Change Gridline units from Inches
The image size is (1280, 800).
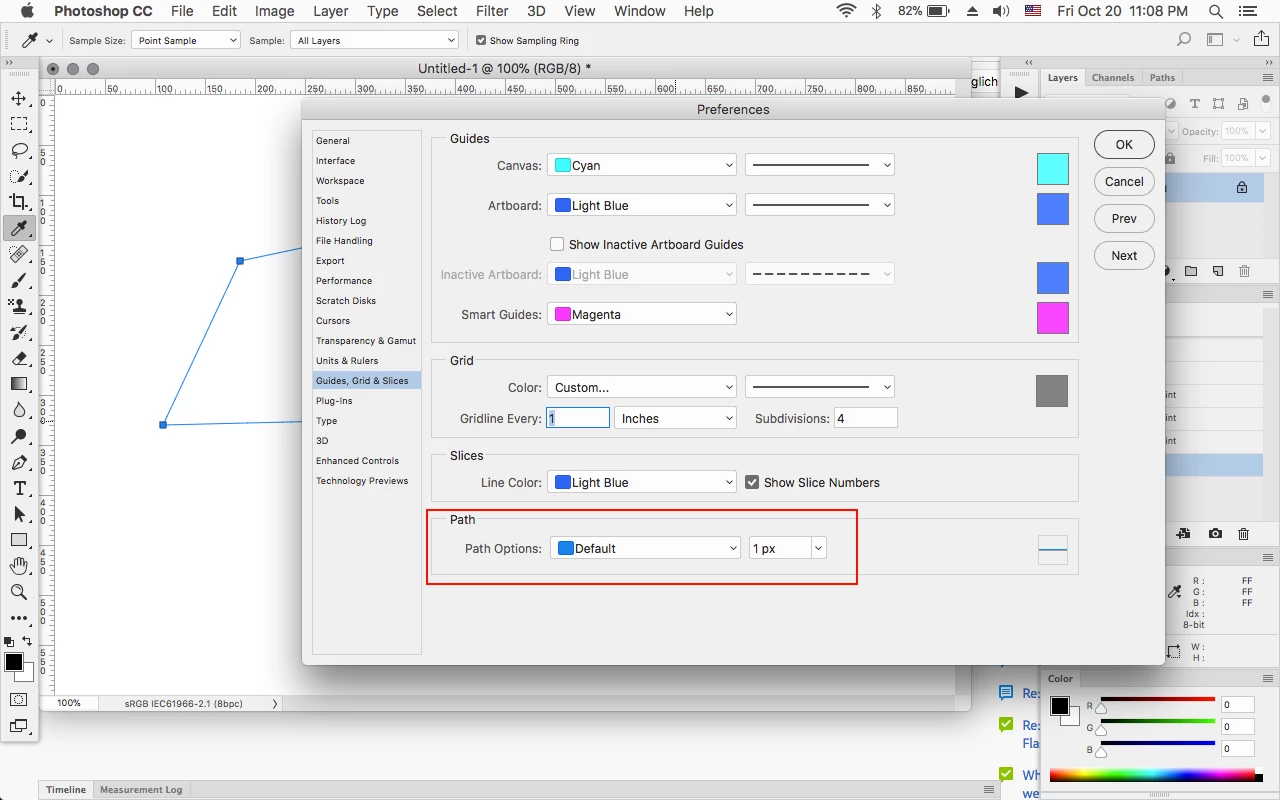pos(676,418)
